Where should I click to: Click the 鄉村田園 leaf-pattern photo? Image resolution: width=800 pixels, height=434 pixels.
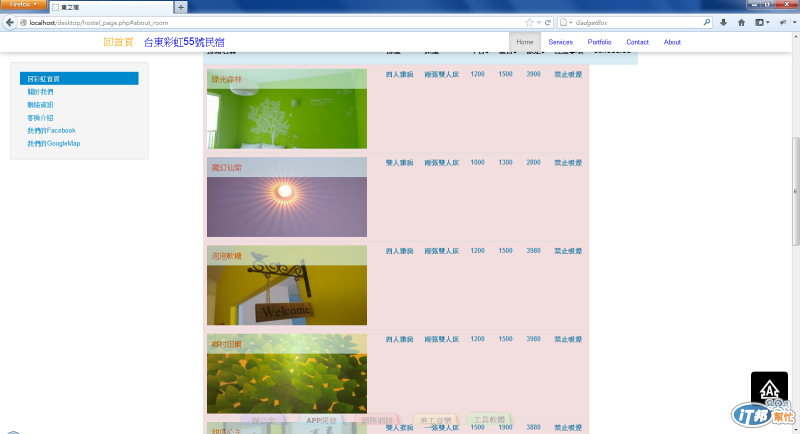287,373
